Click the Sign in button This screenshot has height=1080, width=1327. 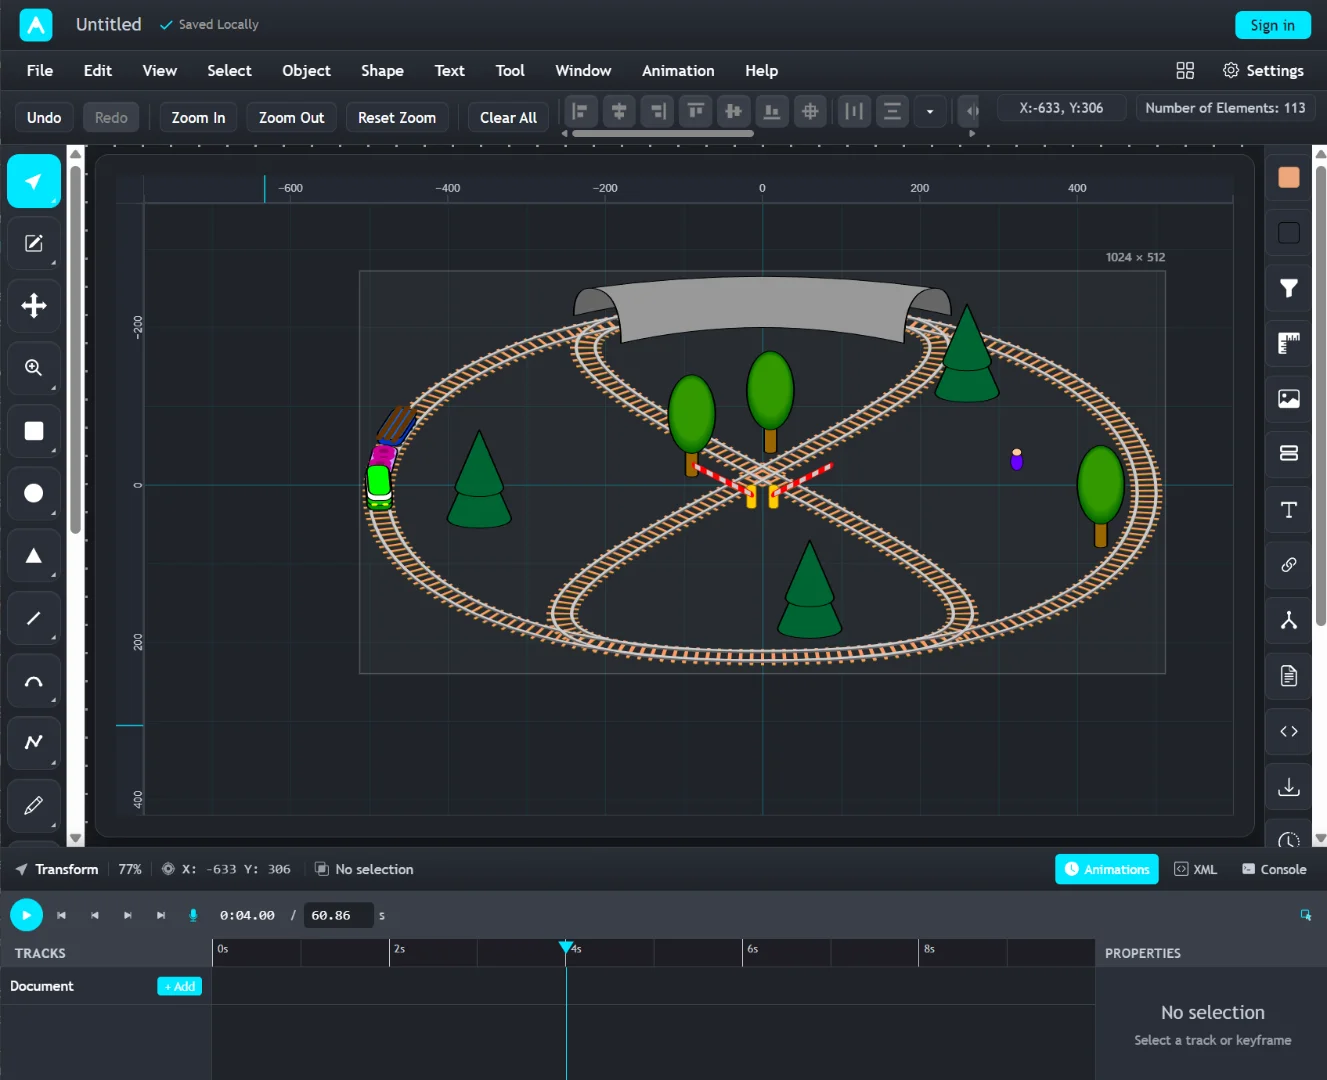[x=1272, y=25]
